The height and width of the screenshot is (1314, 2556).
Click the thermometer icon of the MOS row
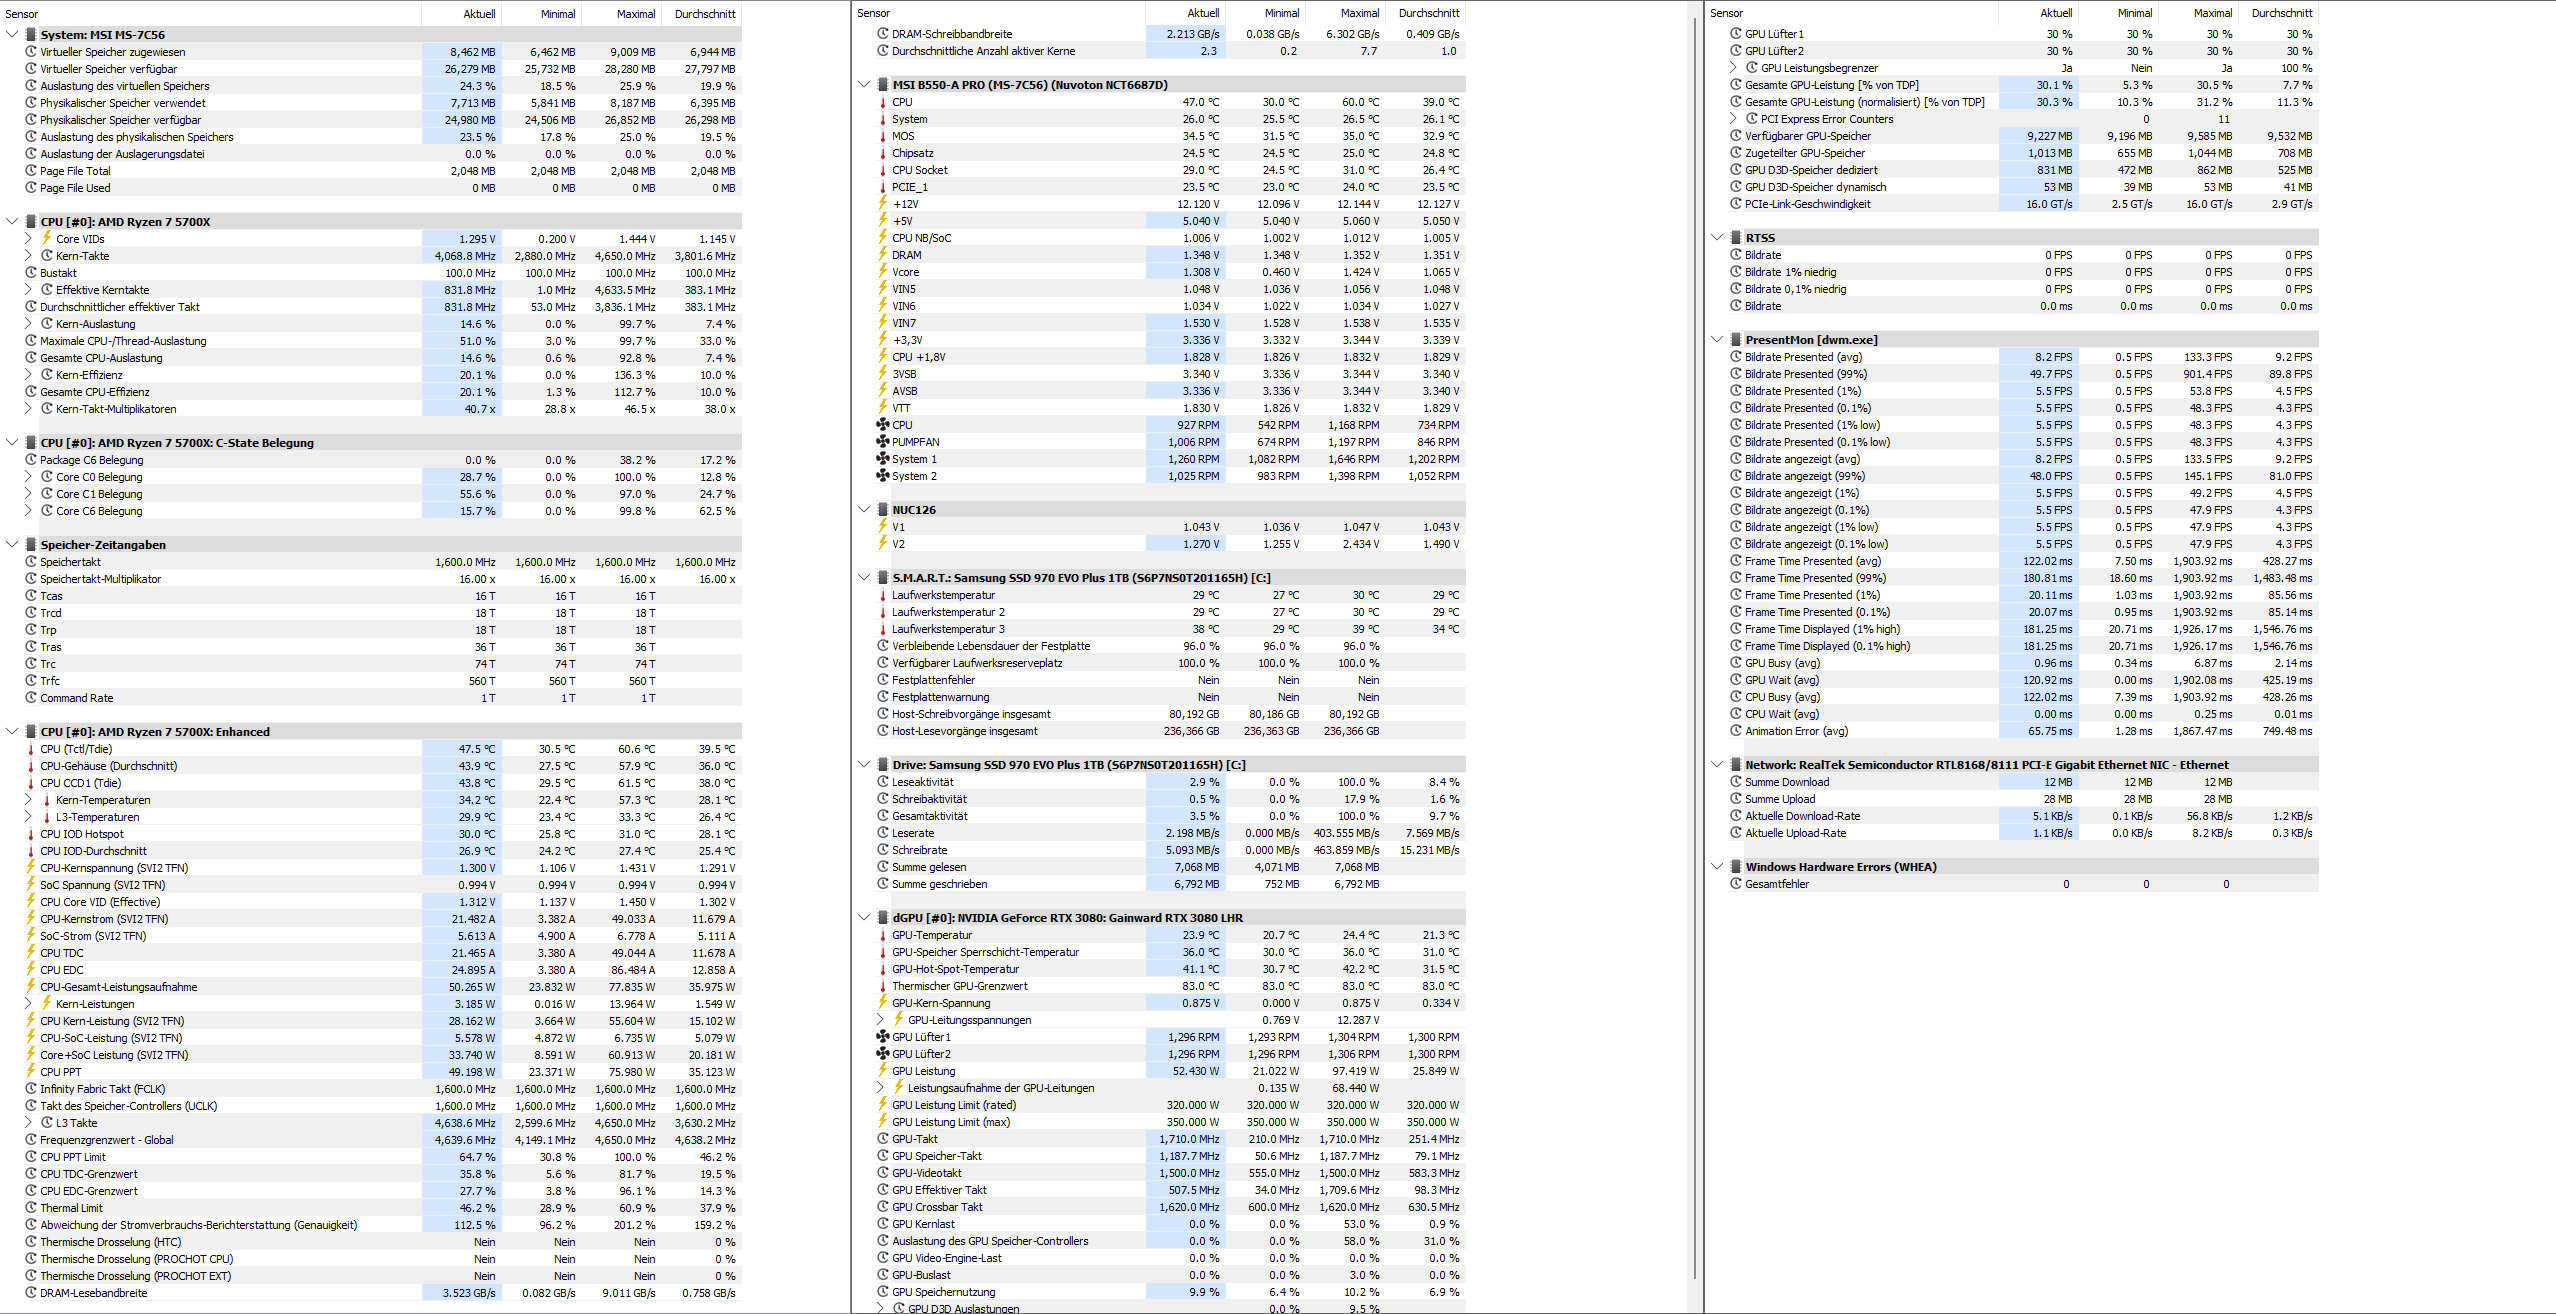coord(883,136)
